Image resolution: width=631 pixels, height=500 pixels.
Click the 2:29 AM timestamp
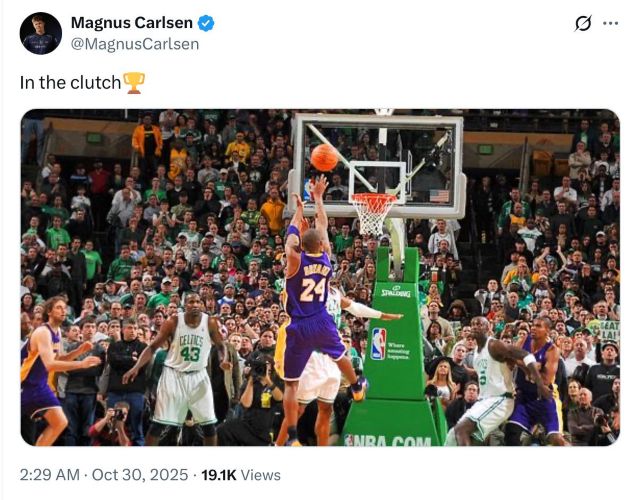49,475
